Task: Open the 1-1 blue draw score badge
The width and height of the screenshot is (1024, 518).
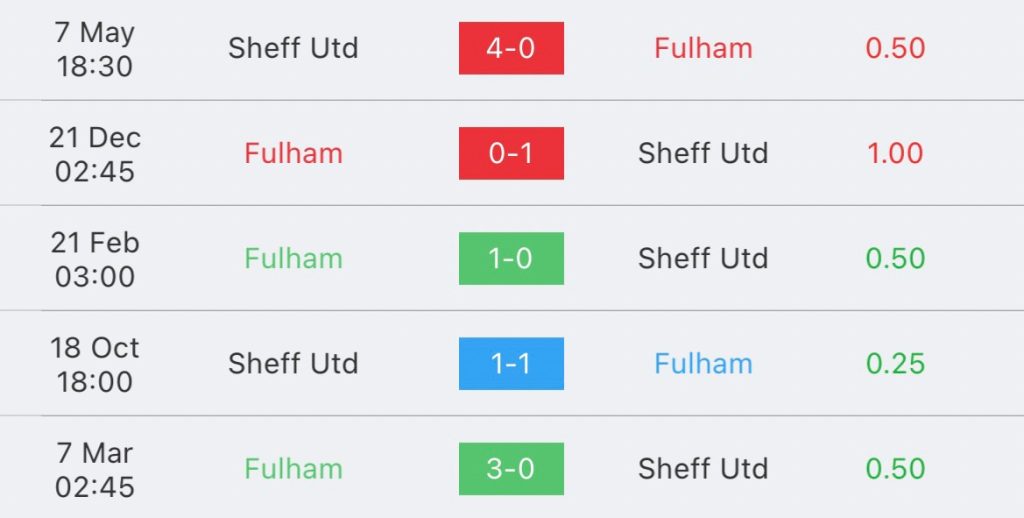Action: point(511,364)
